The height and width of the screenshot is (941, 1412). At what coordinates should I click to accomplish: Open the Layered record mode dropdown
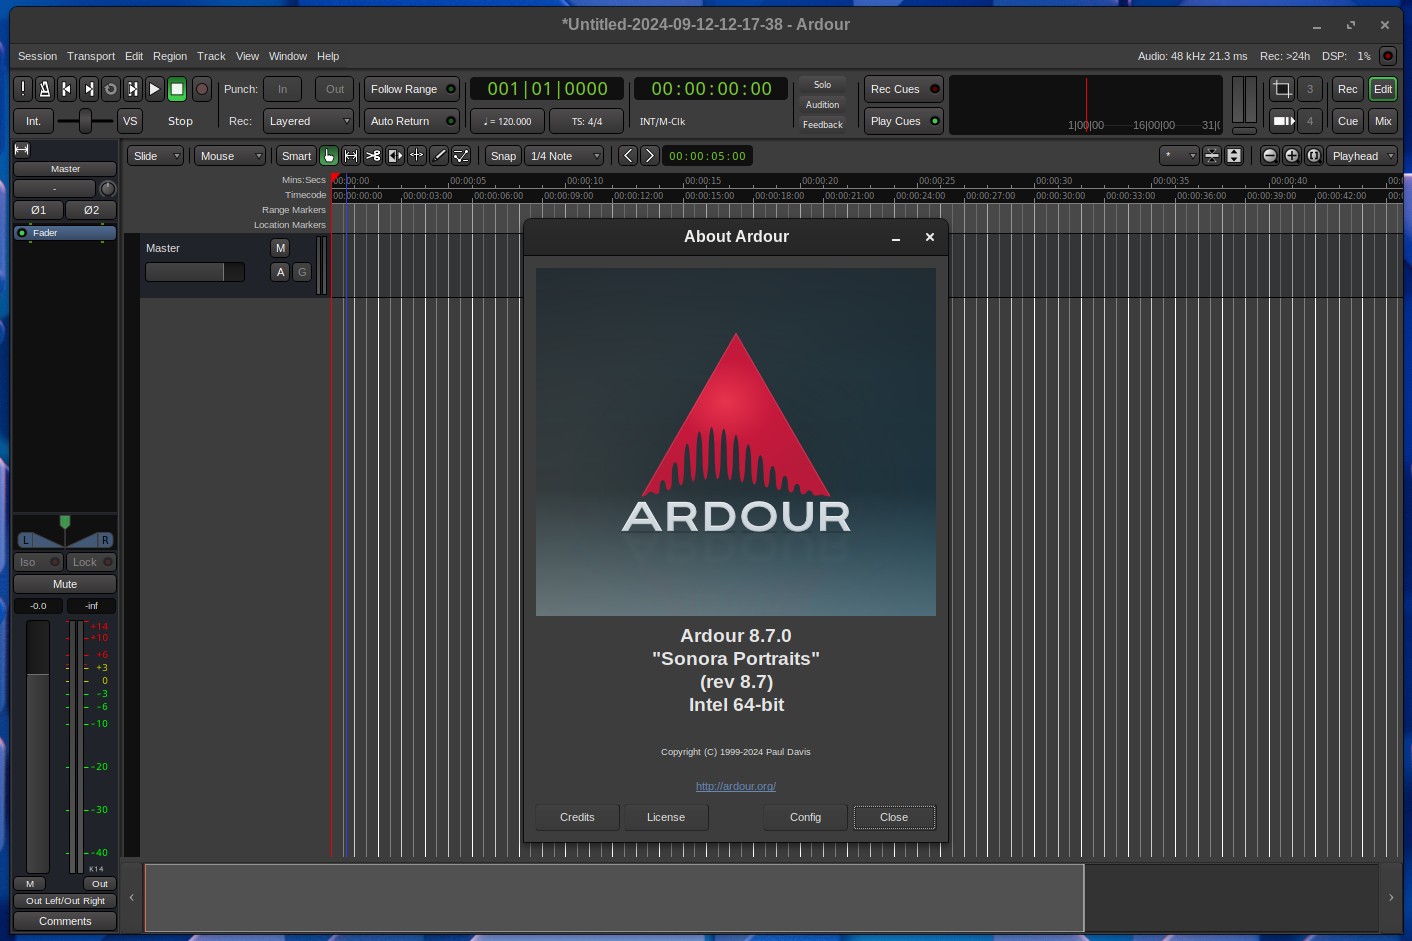(309, 121)
